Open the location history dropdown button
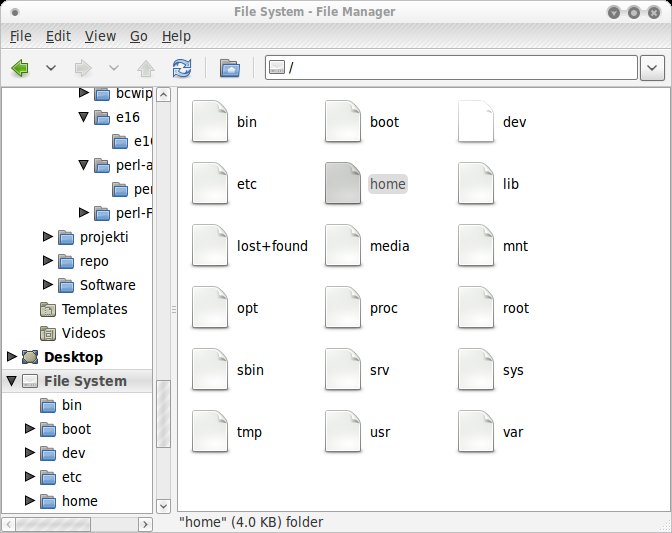672x533 pixels. [652, 68]
